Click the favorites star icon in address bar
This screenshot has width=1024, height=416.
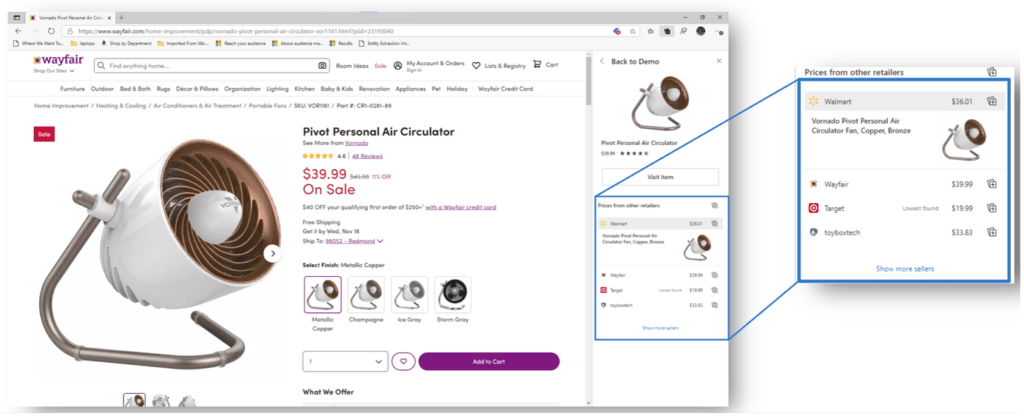point(633,31)
